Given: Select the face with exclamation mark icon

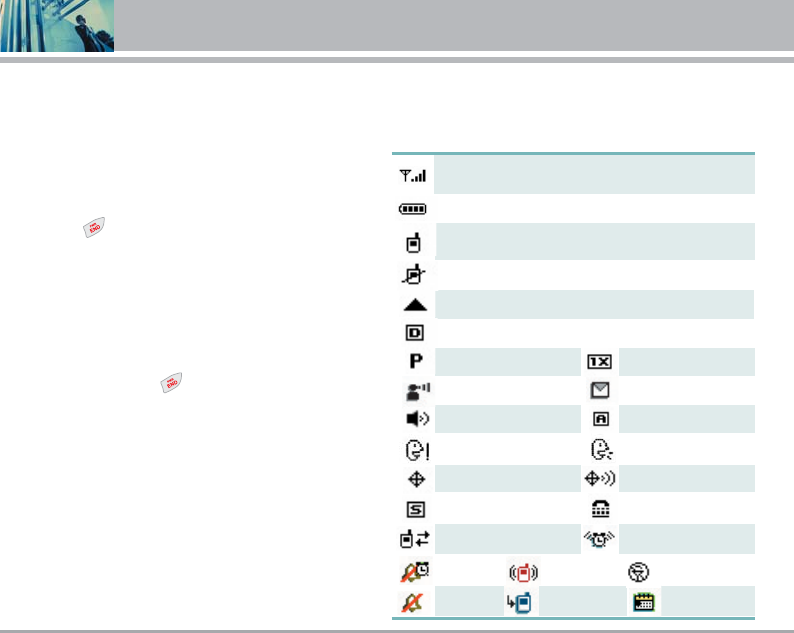Looking at the screenshot, I should pos(418,450).
